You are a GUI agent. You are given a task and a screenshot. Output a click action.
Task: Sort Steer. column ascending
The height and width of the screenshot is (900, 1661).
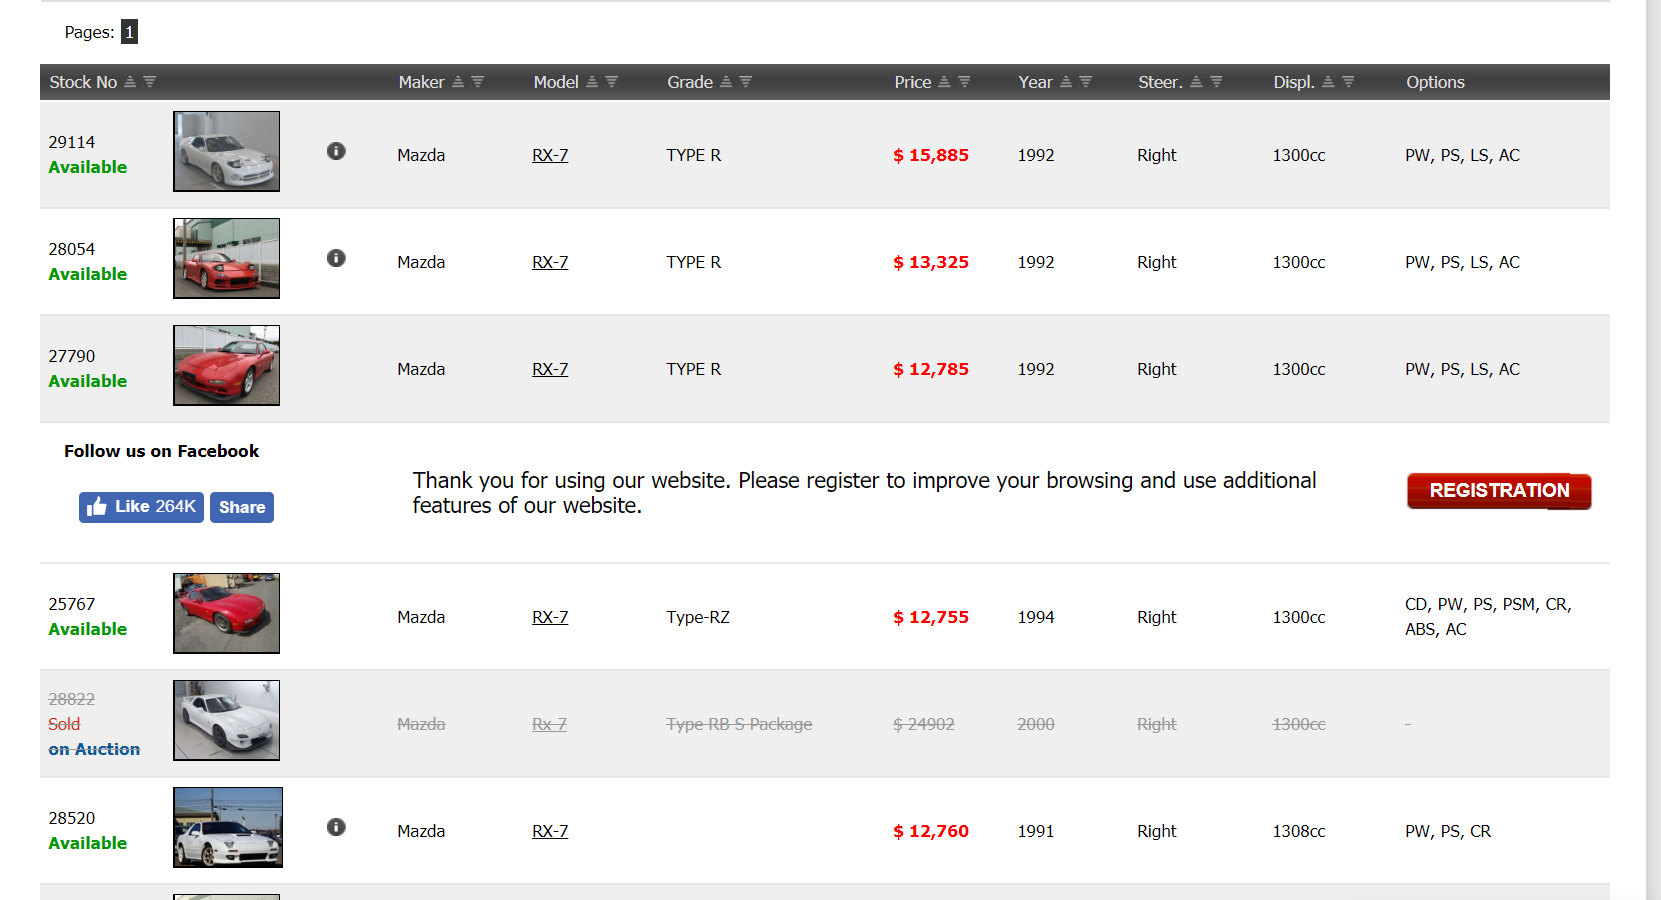point(1196,82)
